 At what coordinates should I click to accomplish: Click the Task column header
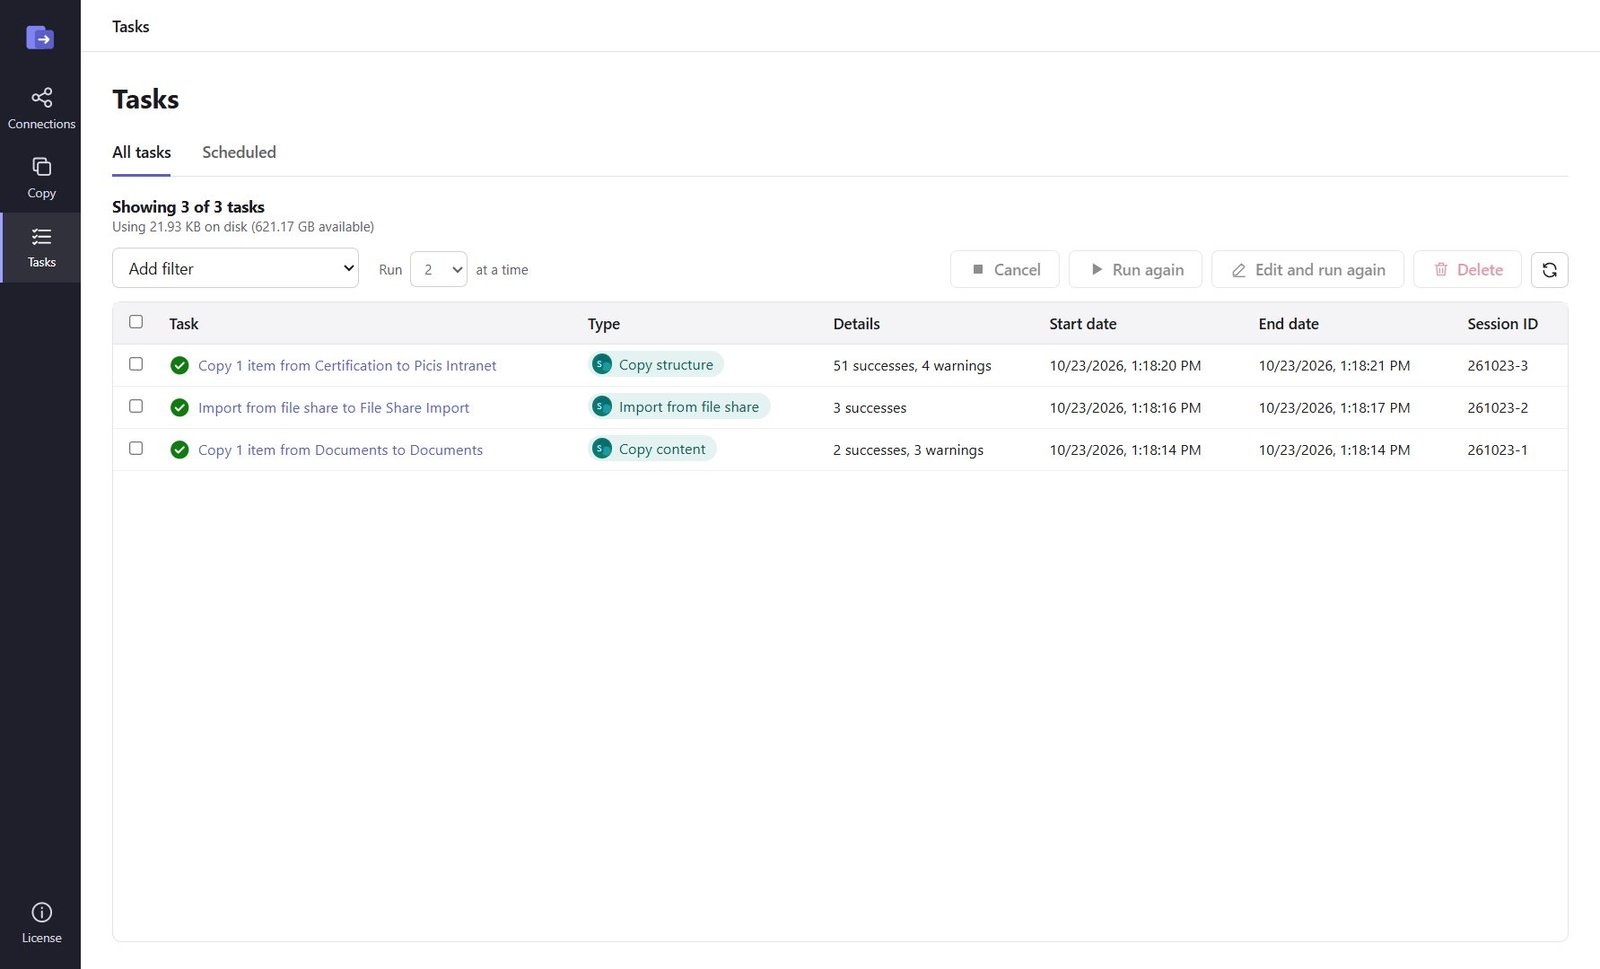(184, 324)
